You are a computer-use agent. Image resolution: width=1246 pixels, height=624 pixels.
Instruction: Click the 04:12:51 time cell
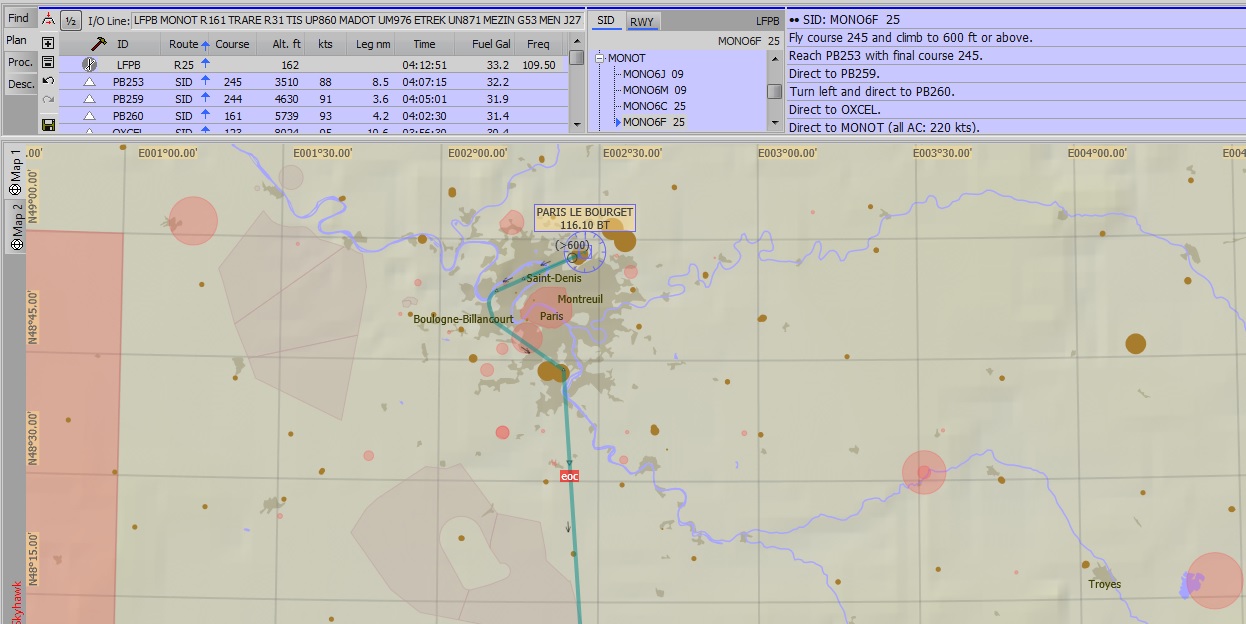click(423, 65)
